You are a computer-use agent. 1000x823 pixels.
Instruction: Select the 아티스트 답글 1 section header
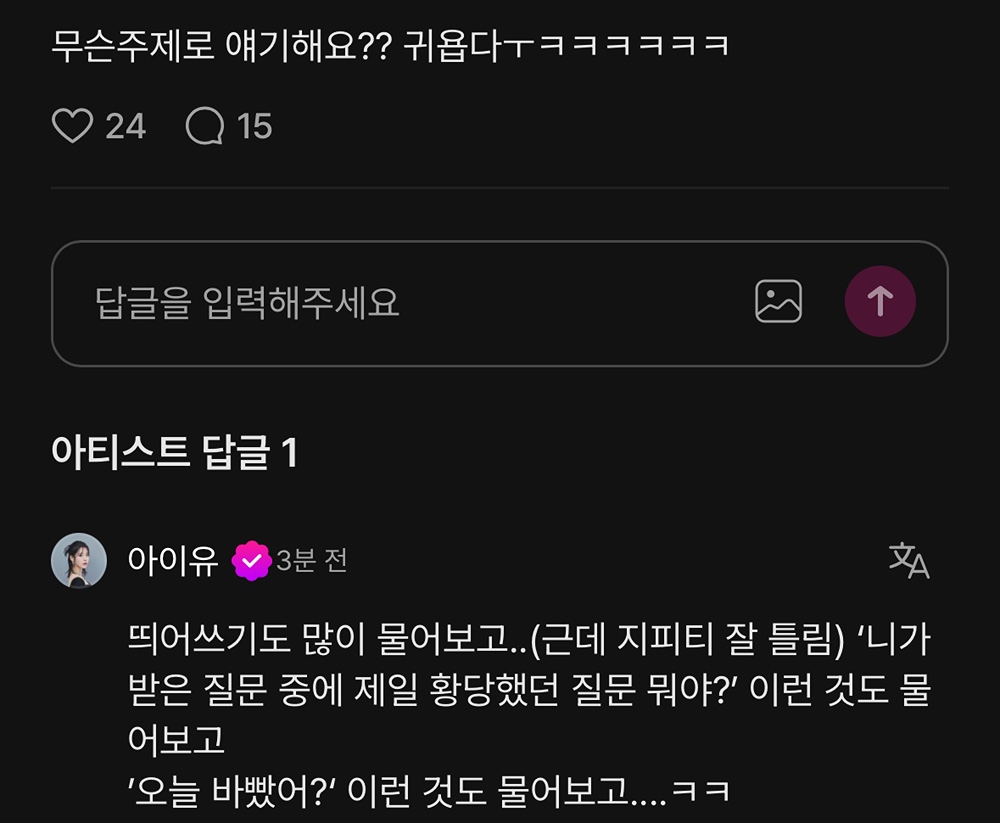174,452
